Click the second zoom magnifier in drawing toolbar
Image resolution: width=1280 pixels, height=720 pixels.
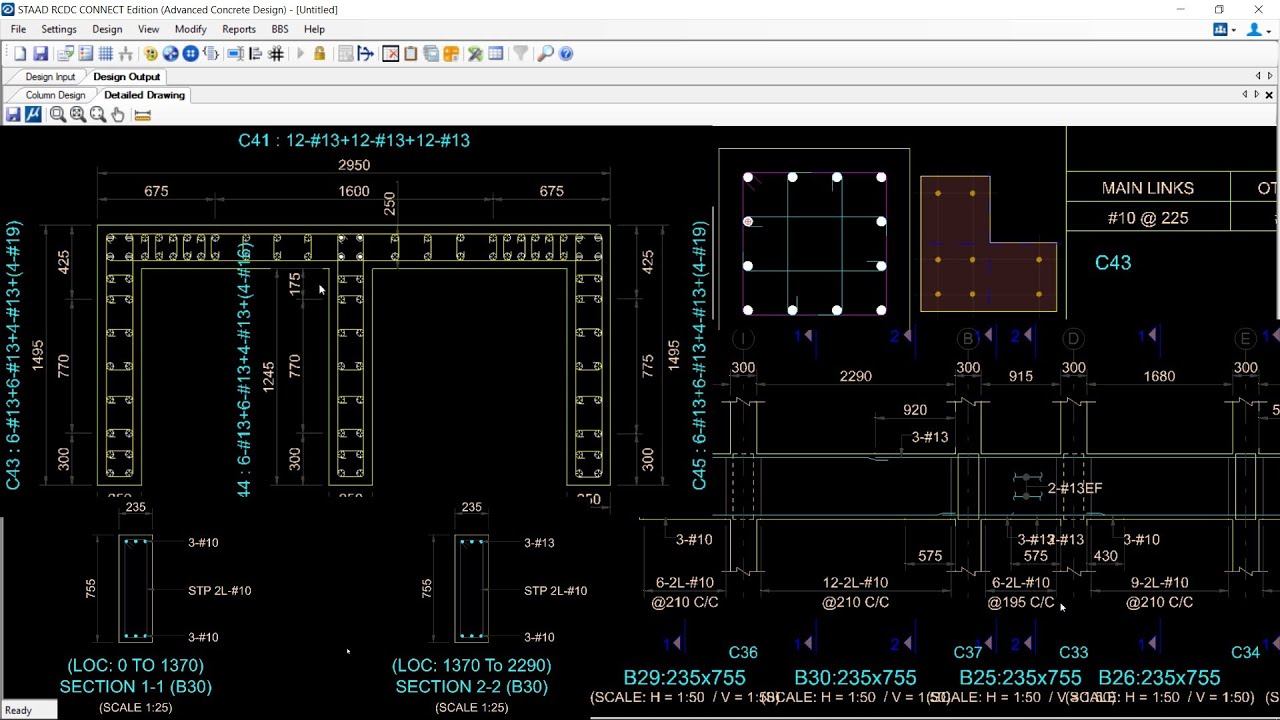coord(78,115)
